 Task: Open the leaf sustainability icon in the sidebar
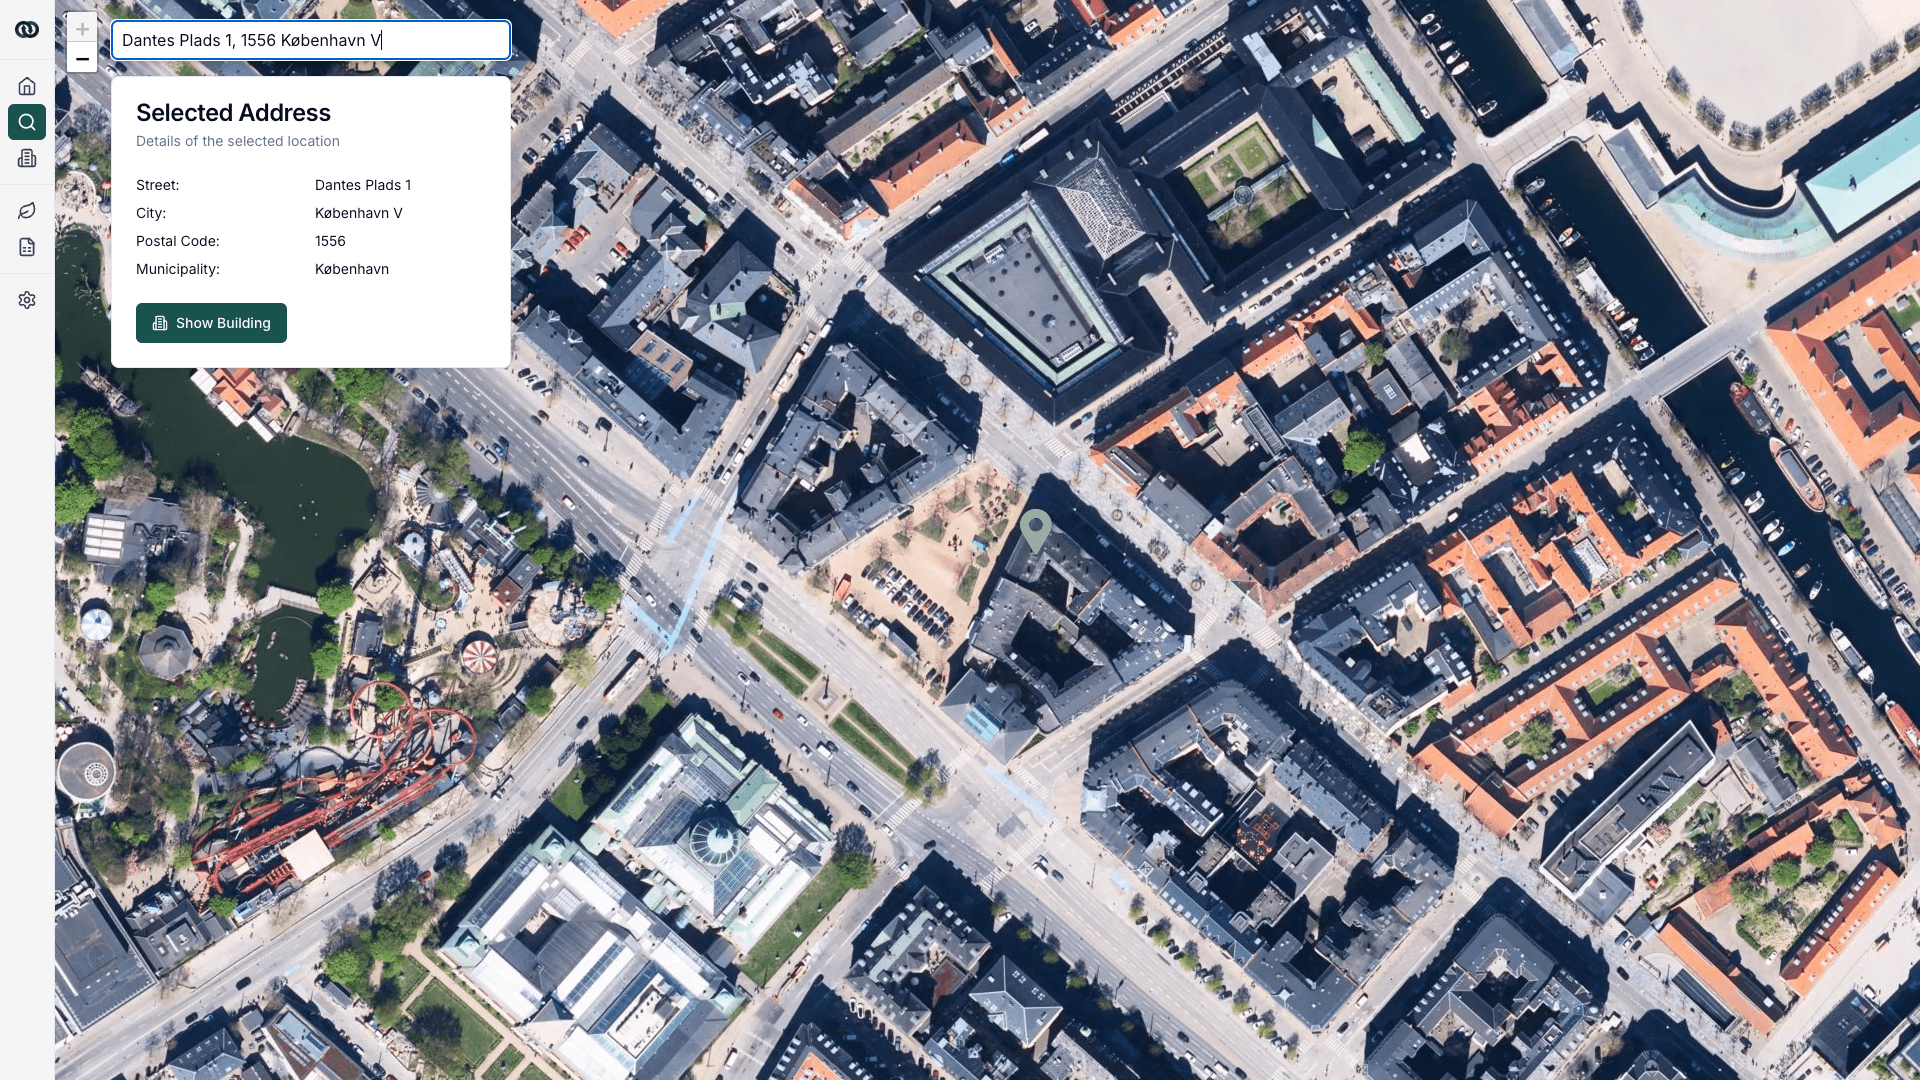[x=27, y=211]
